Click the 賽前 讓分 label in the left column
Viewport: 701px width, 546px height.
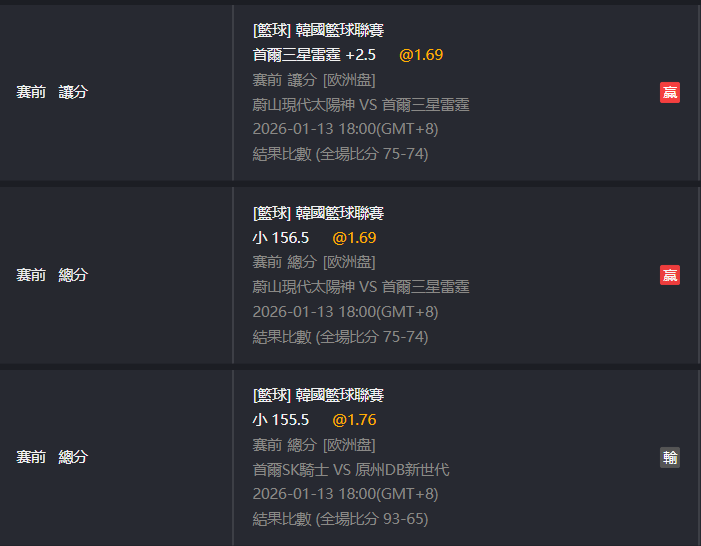point(52,92)
